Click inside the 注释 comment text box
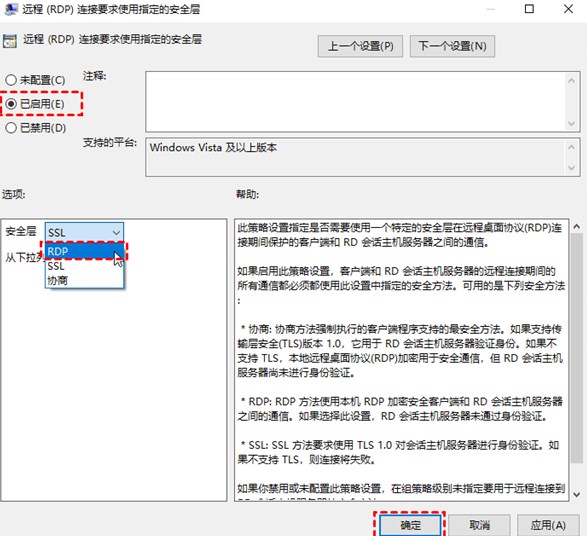The width and height of the screenshot is (587, 536). (356, 101)
